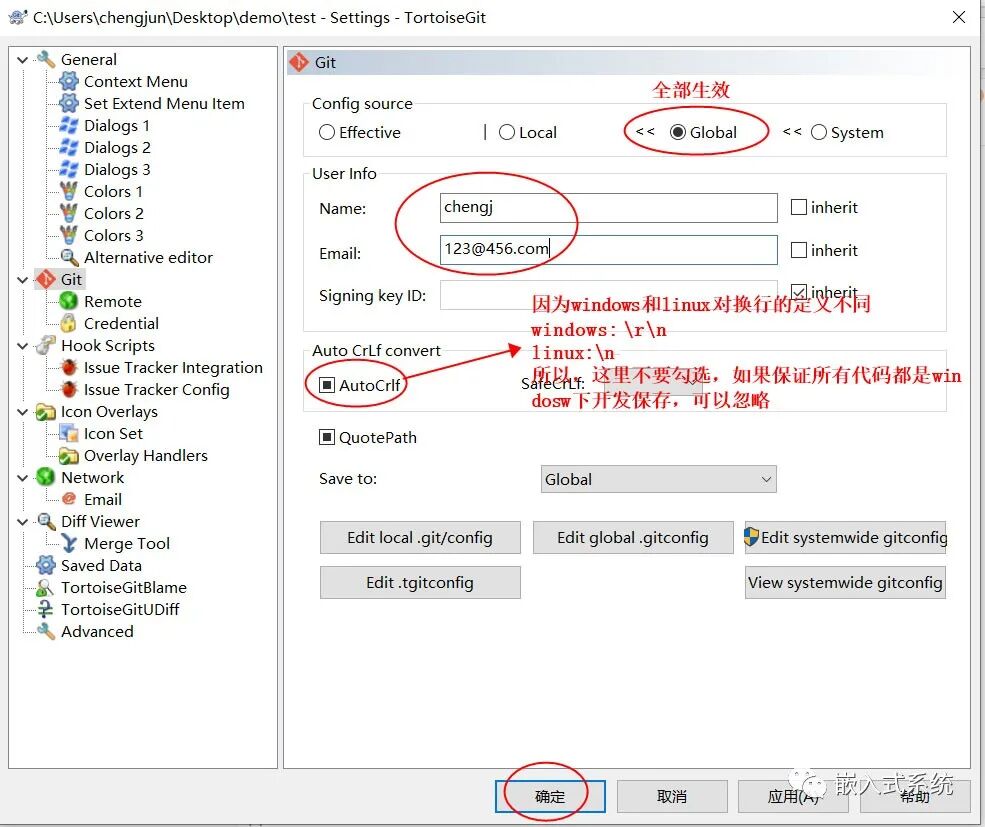
Task: Click the Dialogs 1 window icon
Action: click(68, 125)
